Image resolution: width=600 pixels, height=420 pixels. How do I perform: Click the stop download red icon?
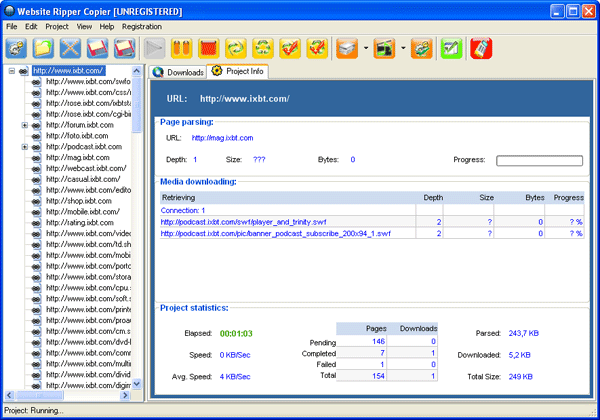(209, 48)
